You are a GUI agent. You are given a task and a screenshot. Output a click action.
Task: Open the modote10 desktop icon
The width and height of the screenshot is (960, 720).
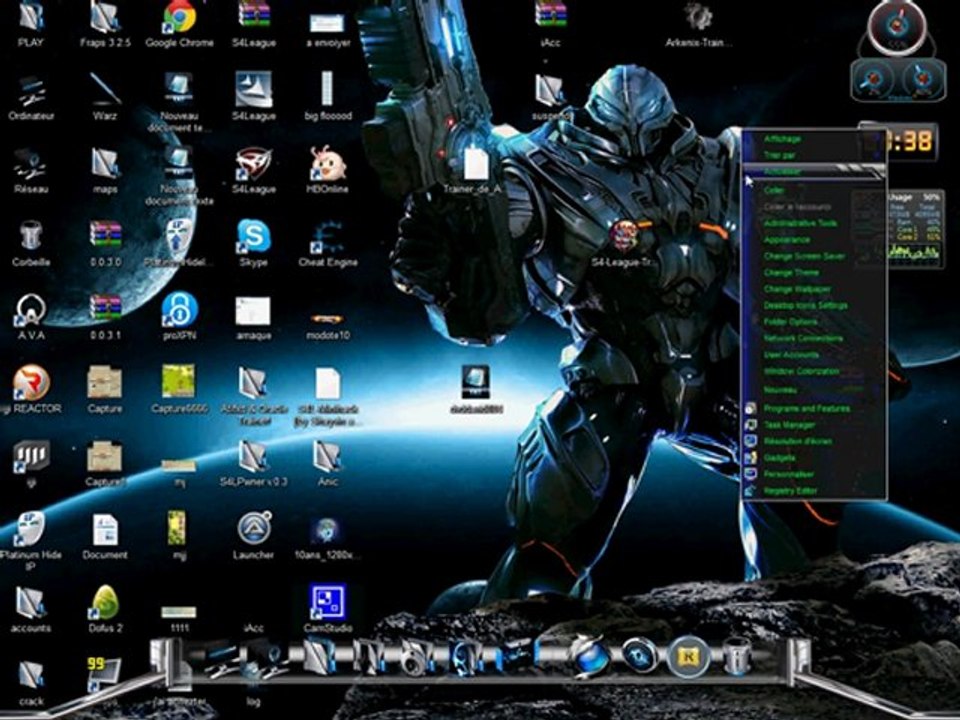pyautogui.click(x=328, y=326)
